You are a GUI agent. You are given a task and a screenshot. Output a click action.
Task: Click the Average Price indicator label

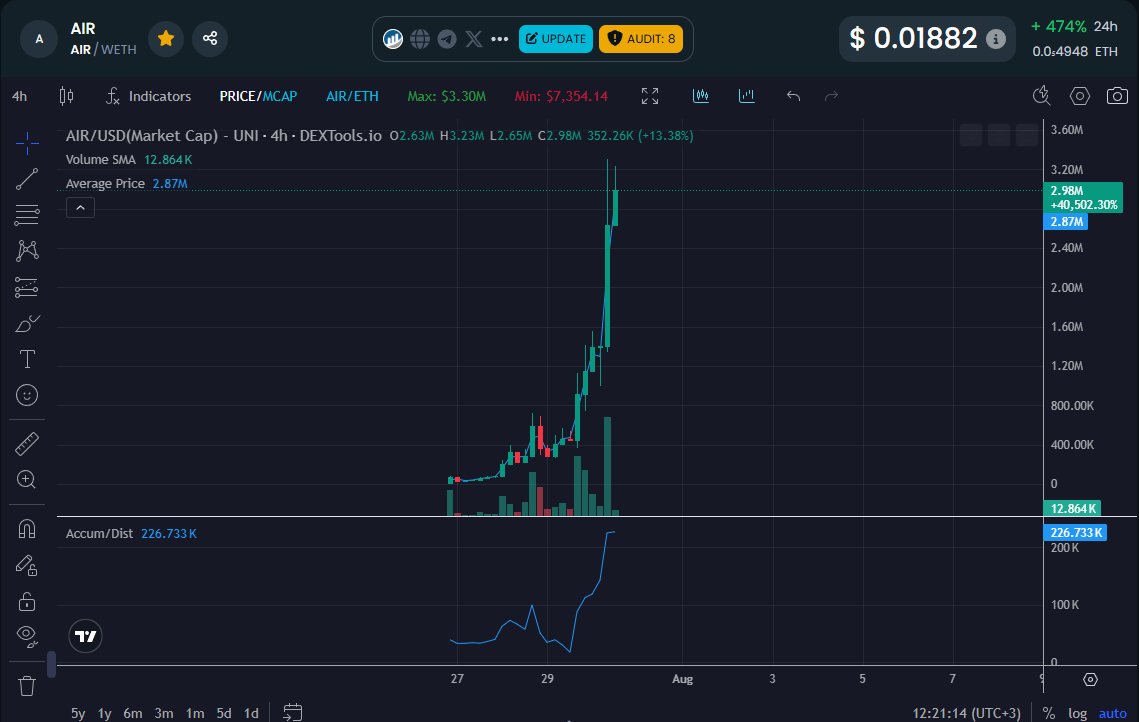105,184
